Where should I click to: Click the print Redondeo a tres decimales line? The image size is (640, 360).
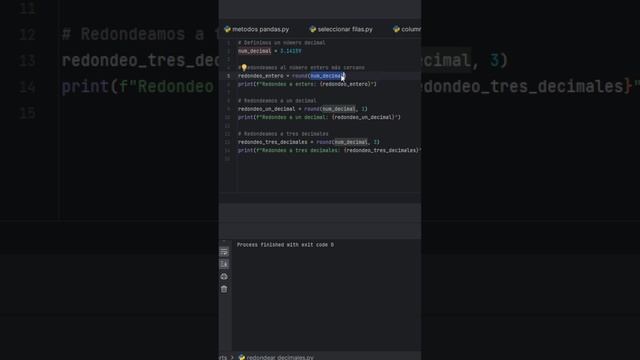[329, 150]
